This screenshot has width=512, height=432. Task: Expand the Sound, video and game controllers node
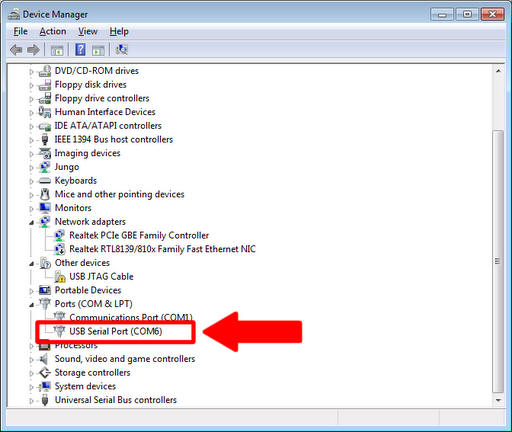[31, 360]
